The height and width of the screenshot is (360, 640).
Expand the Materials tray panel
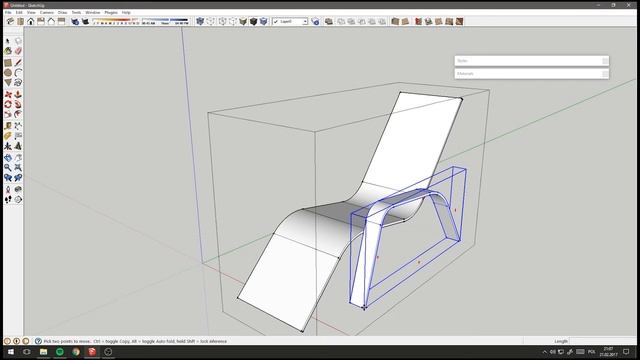531,73
